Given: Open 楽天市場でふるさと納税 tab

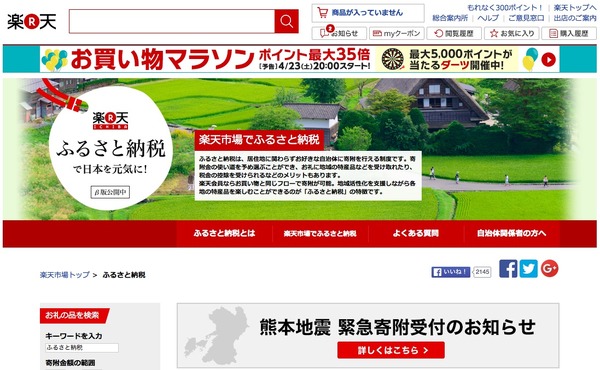Looking at the screenshot, I should [x=320, y=233].
